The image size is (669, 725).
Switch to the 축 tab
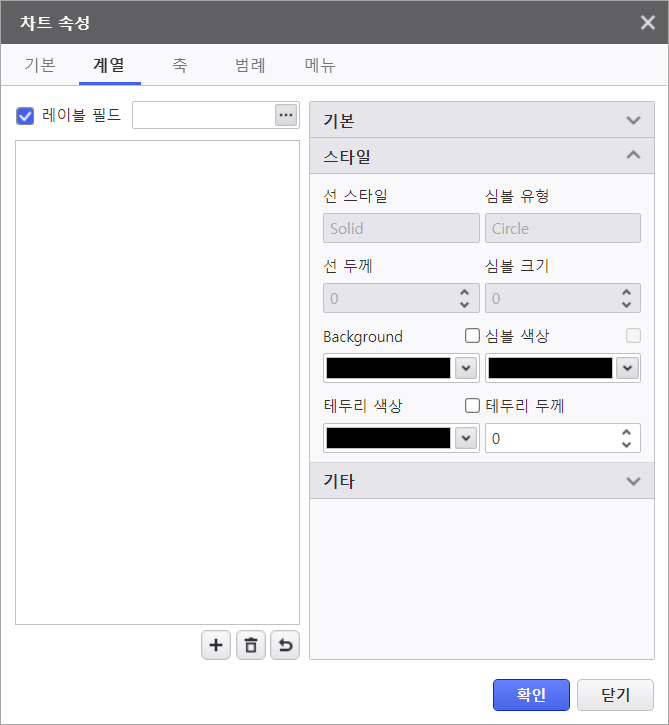point(179,65)
